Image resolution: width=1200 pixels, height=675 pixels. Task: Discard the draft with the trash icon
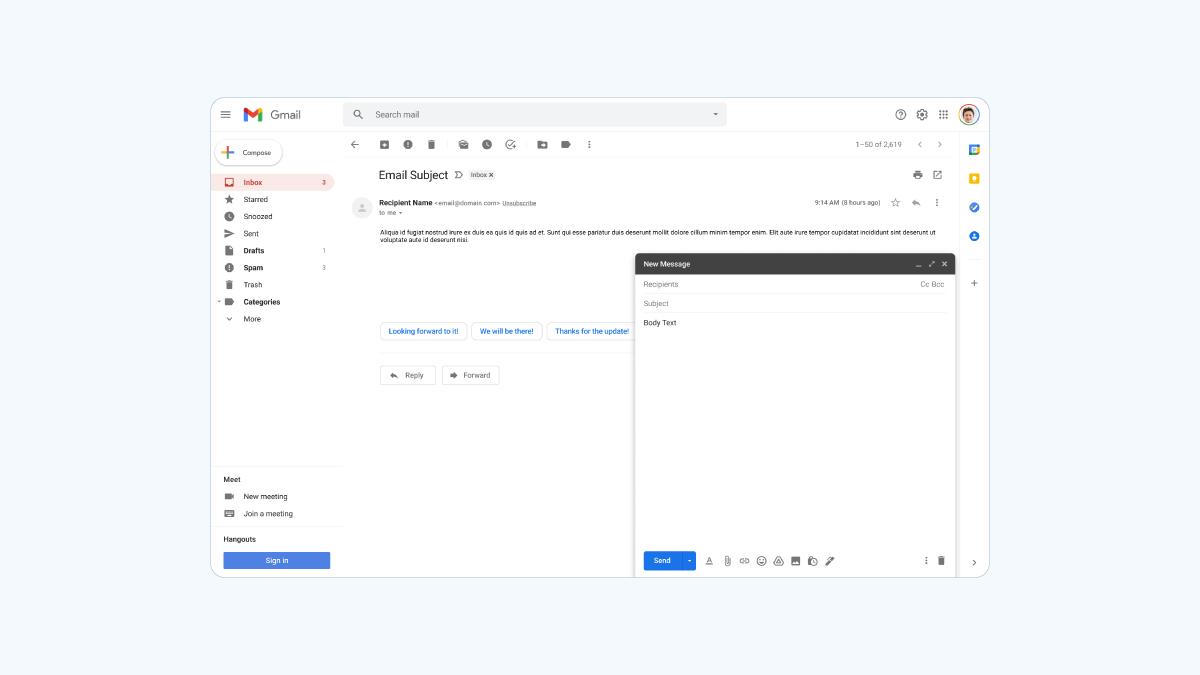[941, 561]
